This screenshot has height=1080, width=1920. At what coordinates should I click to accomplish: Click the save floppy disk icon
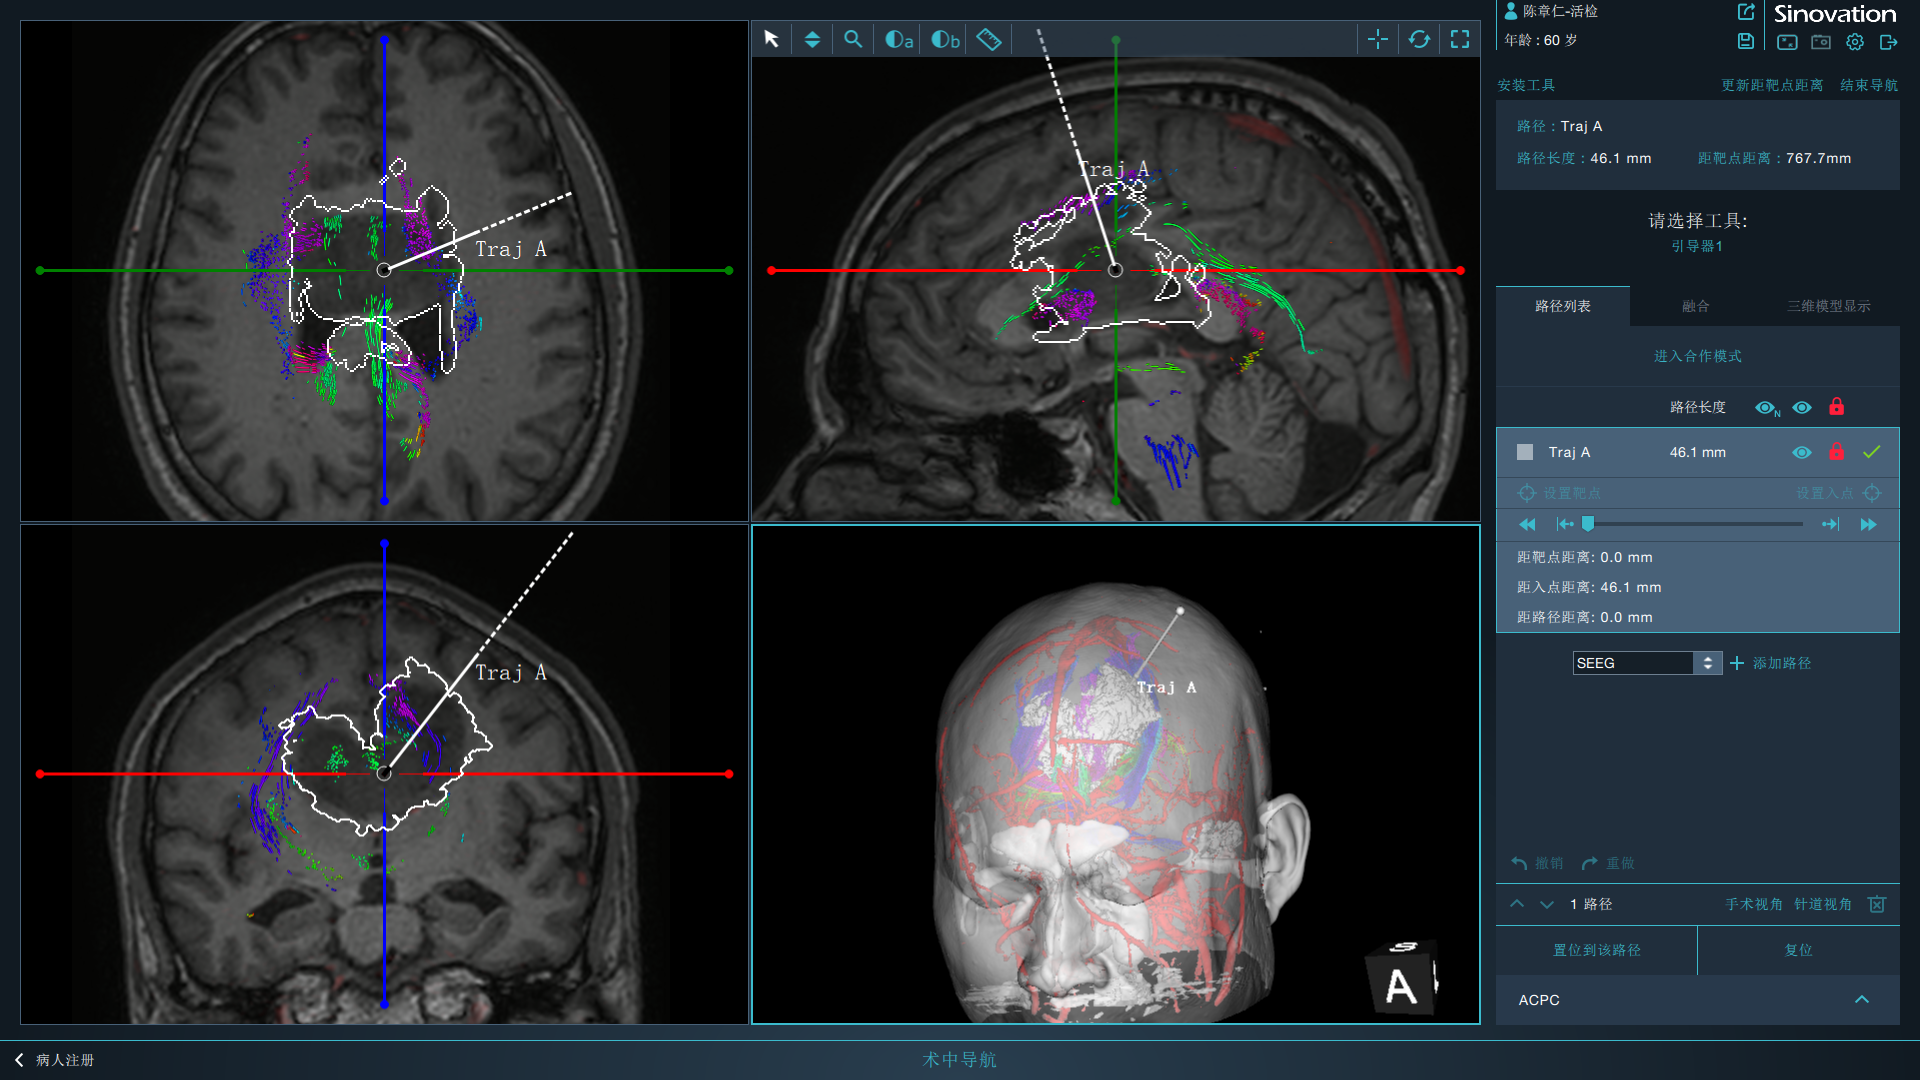click(1746, 41)
